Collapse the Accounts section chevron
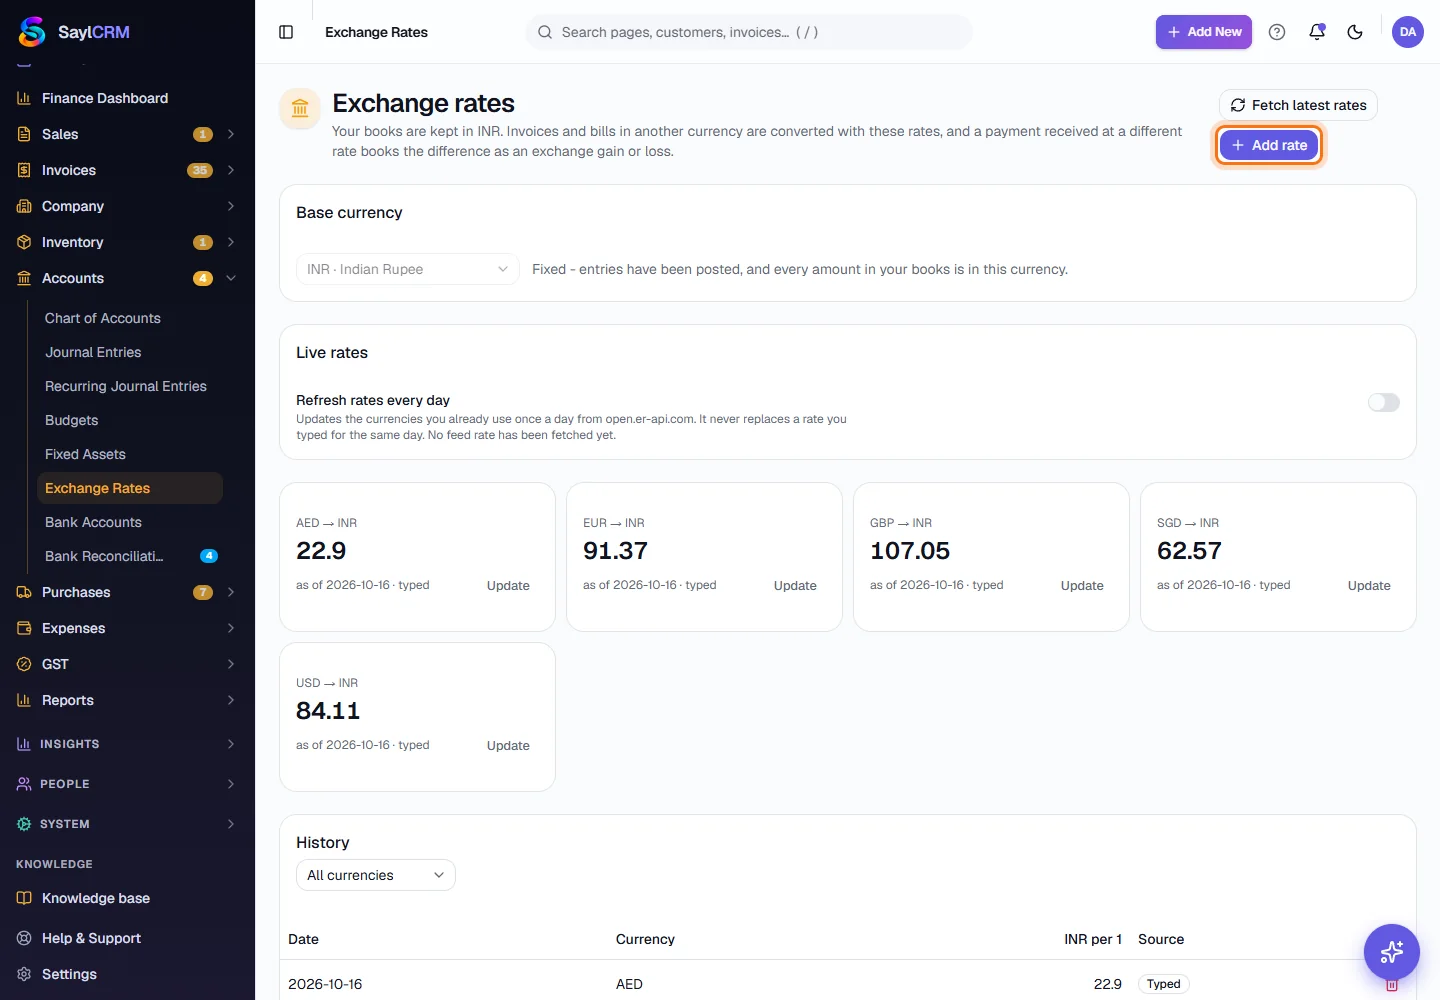The height and width of the screenshot is (1000, 1440). pyautogui.click(x=231, y=278)
